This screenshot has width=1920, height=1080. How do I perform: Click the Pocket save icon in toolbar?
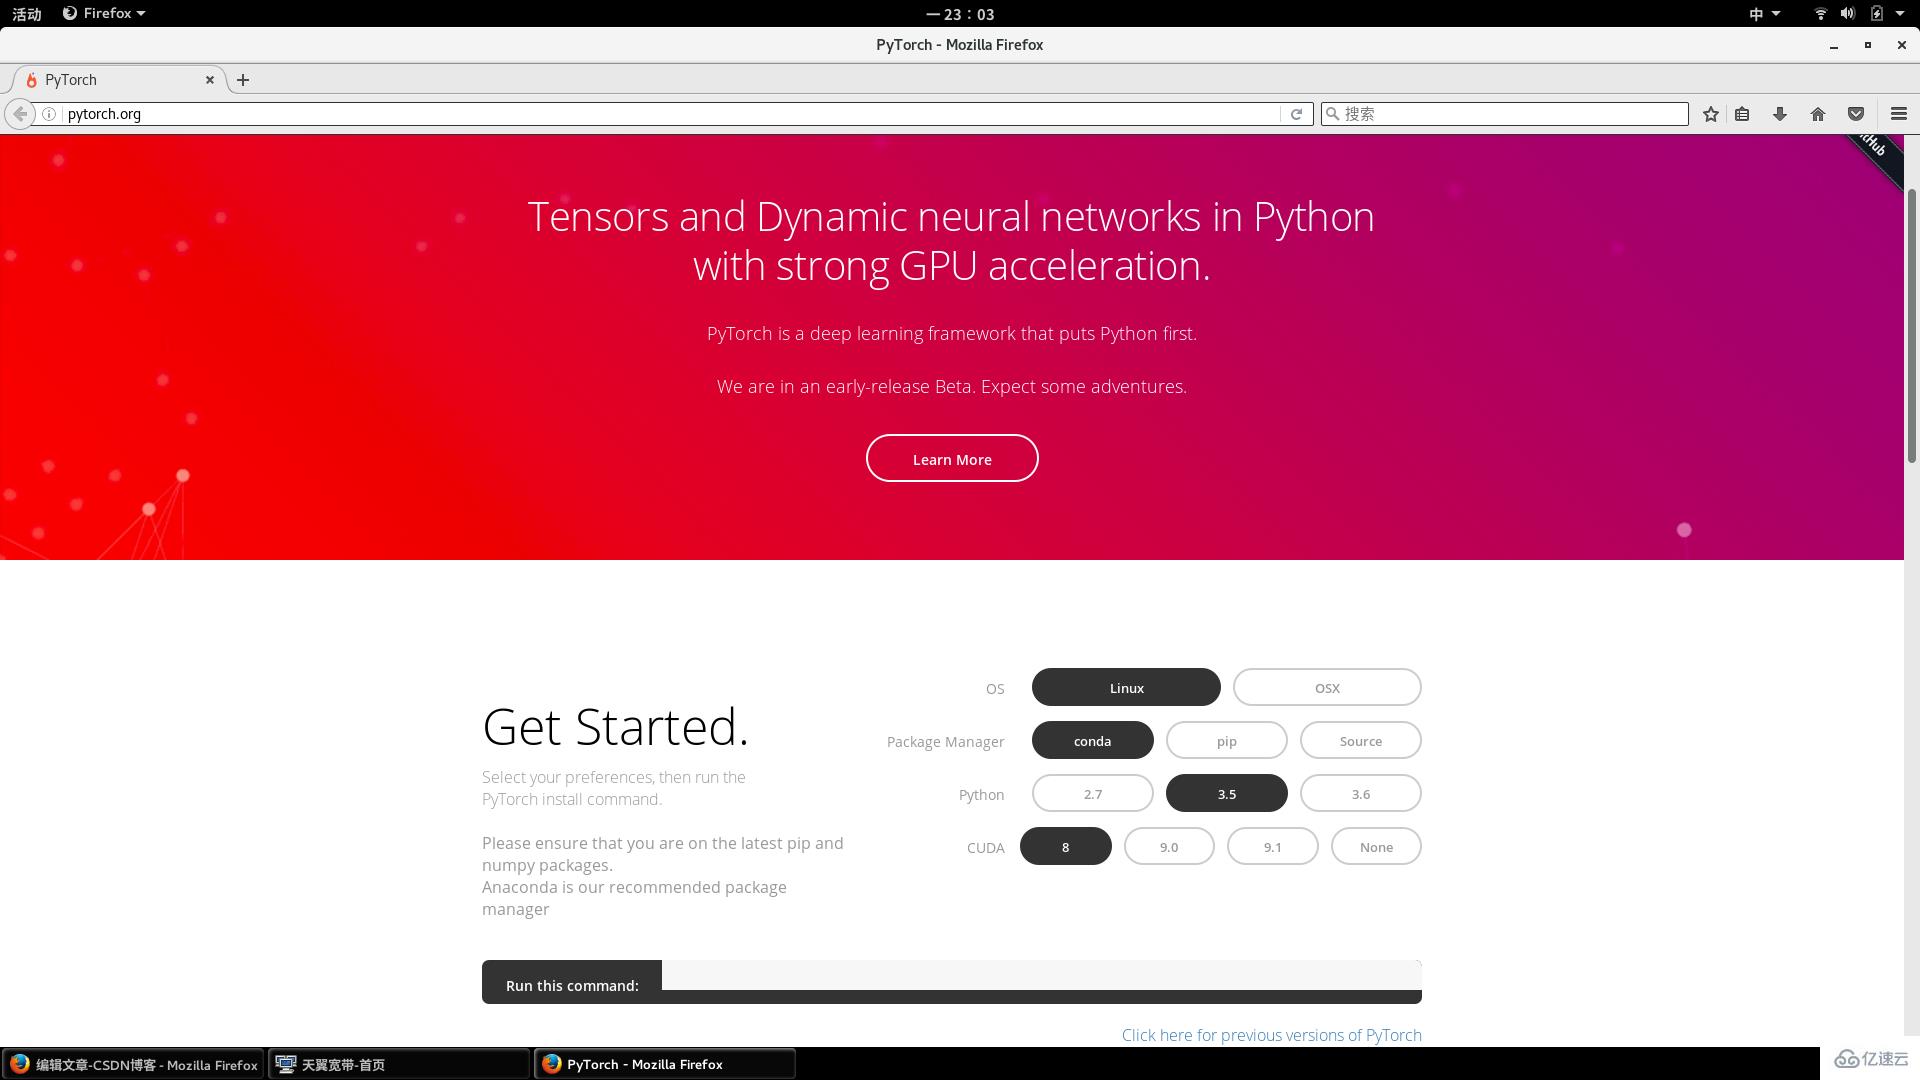[1855, 113]
